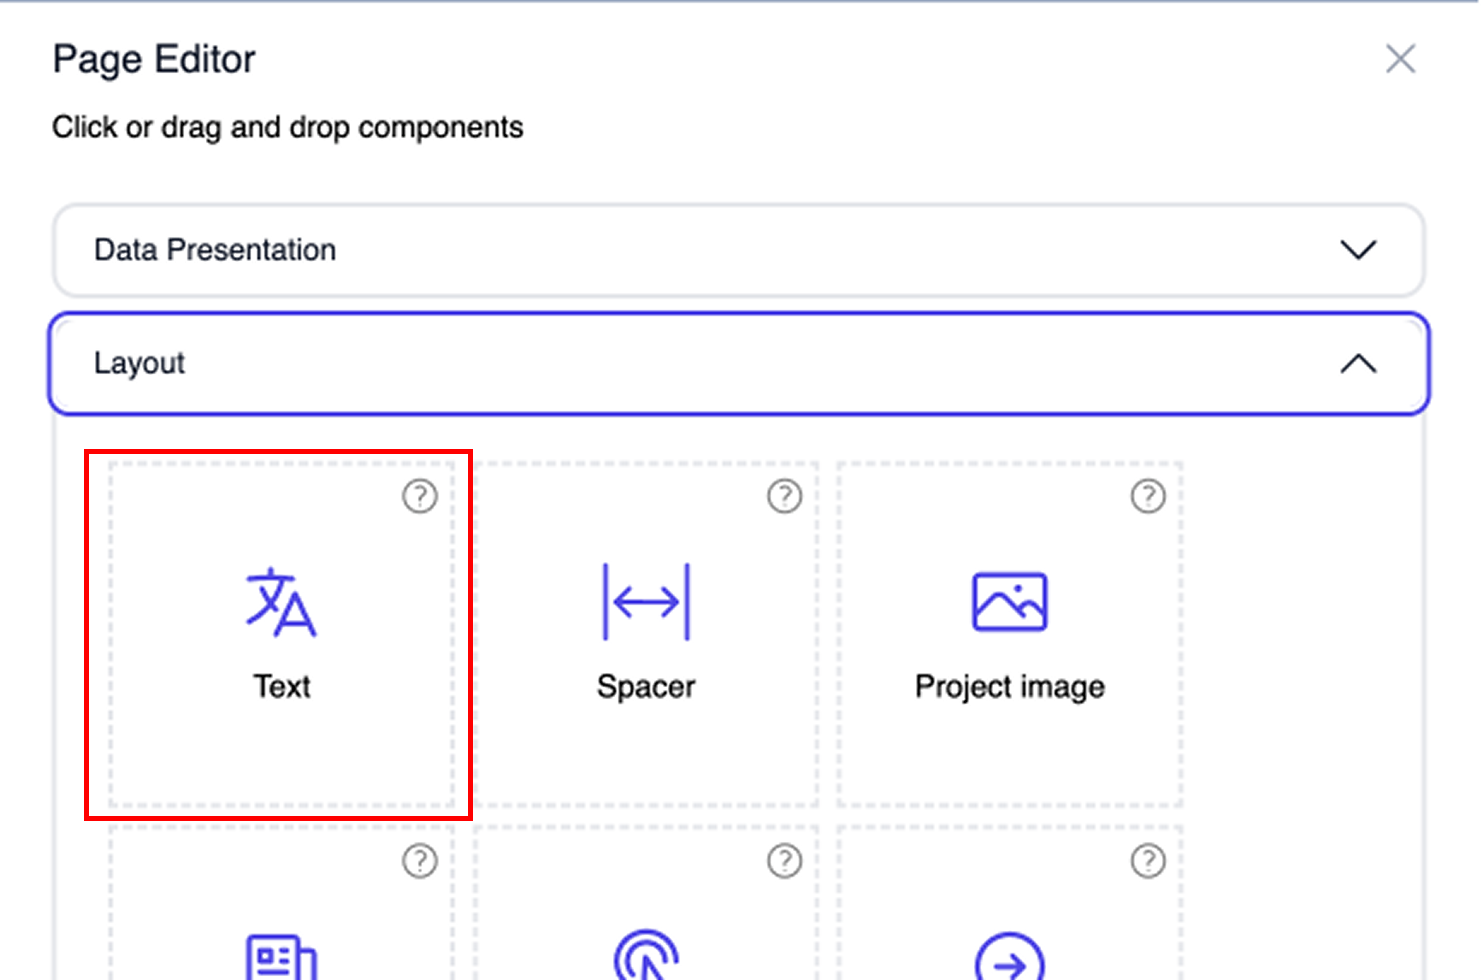Collapse the Layout section
The width and height of the screenshot is (1483, 980).
pyautogui.click(x=738, y=363)
